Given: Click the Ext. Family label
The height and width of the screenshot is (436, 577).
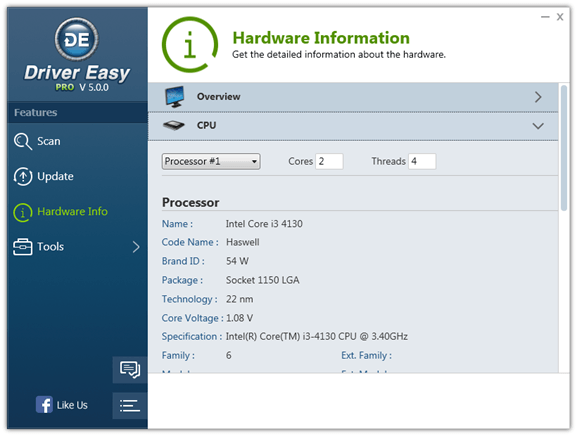Looking at the screenshot, I should click(x=367, y=355).
